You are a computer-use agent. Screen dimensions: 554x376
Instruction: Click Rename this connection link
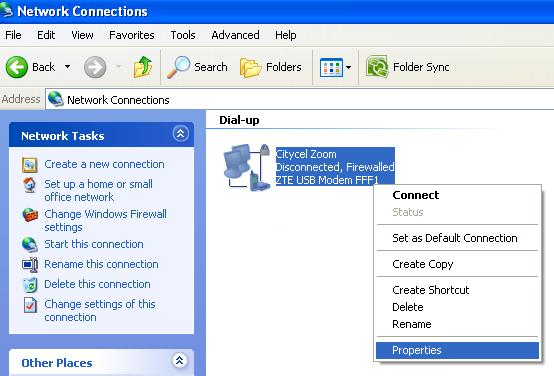pos(101,264)
